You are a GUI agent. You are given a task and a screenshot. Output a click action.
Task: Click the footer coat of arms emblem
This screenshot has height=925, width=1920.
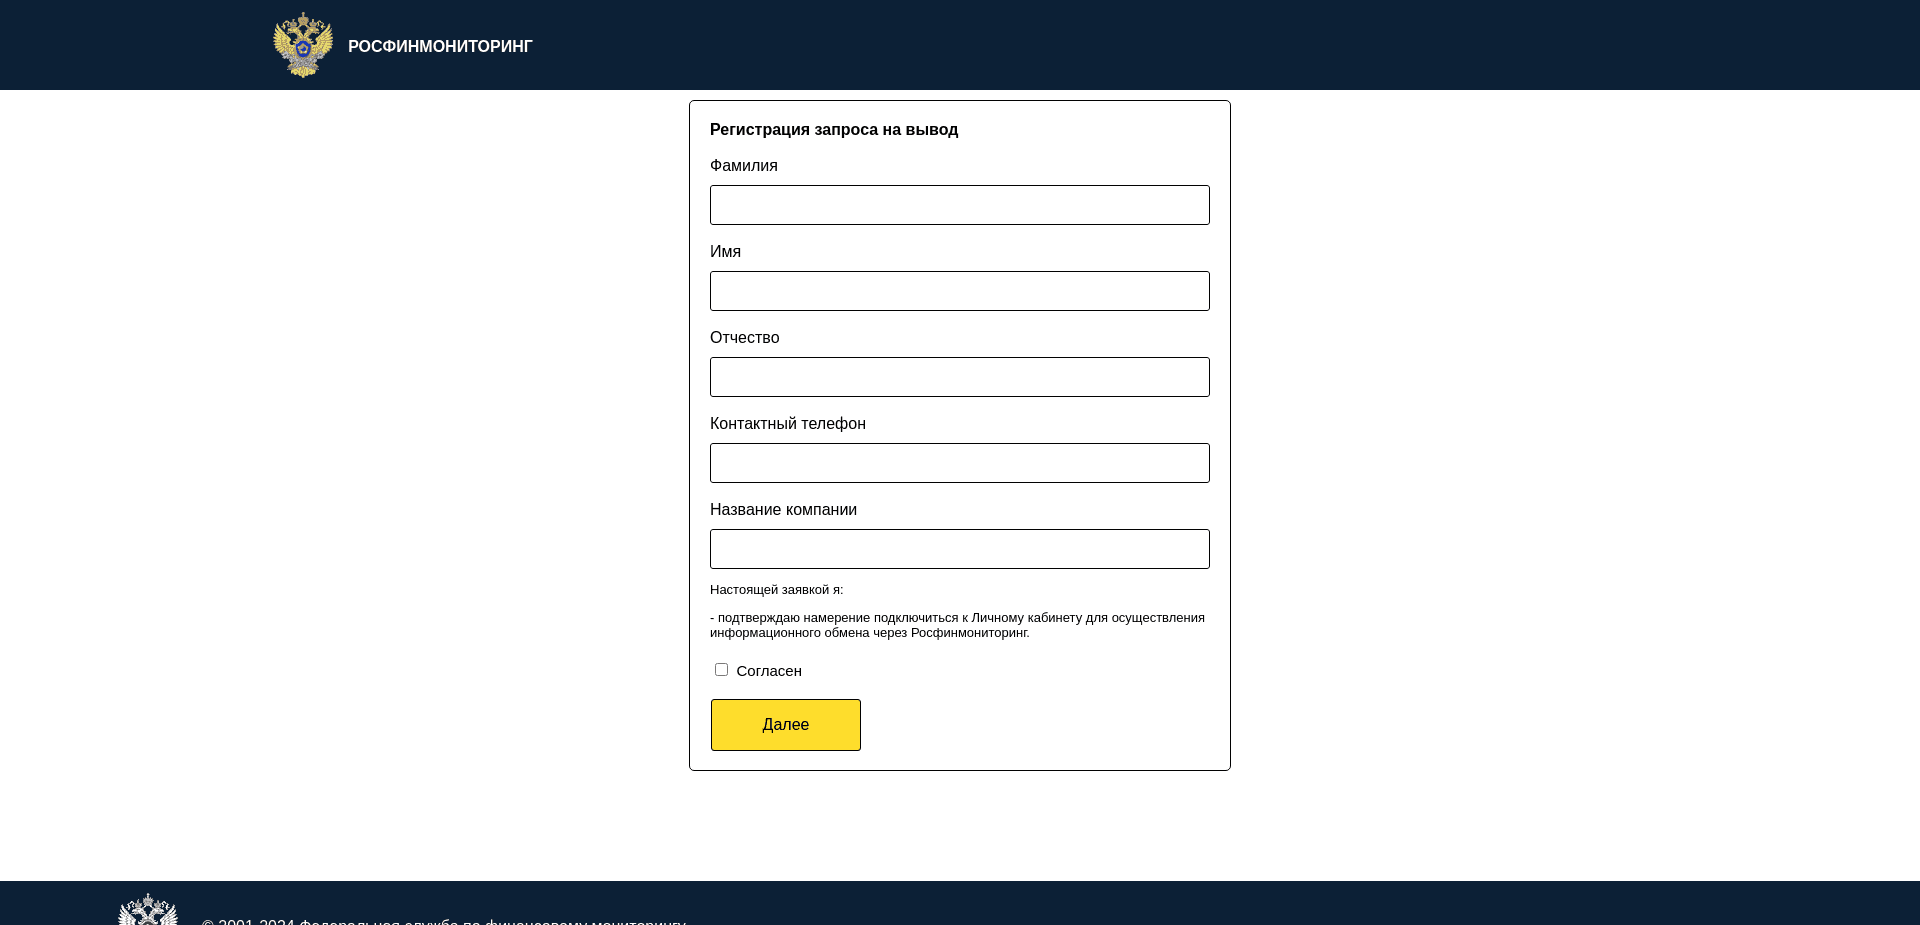[x=148, y=910]
